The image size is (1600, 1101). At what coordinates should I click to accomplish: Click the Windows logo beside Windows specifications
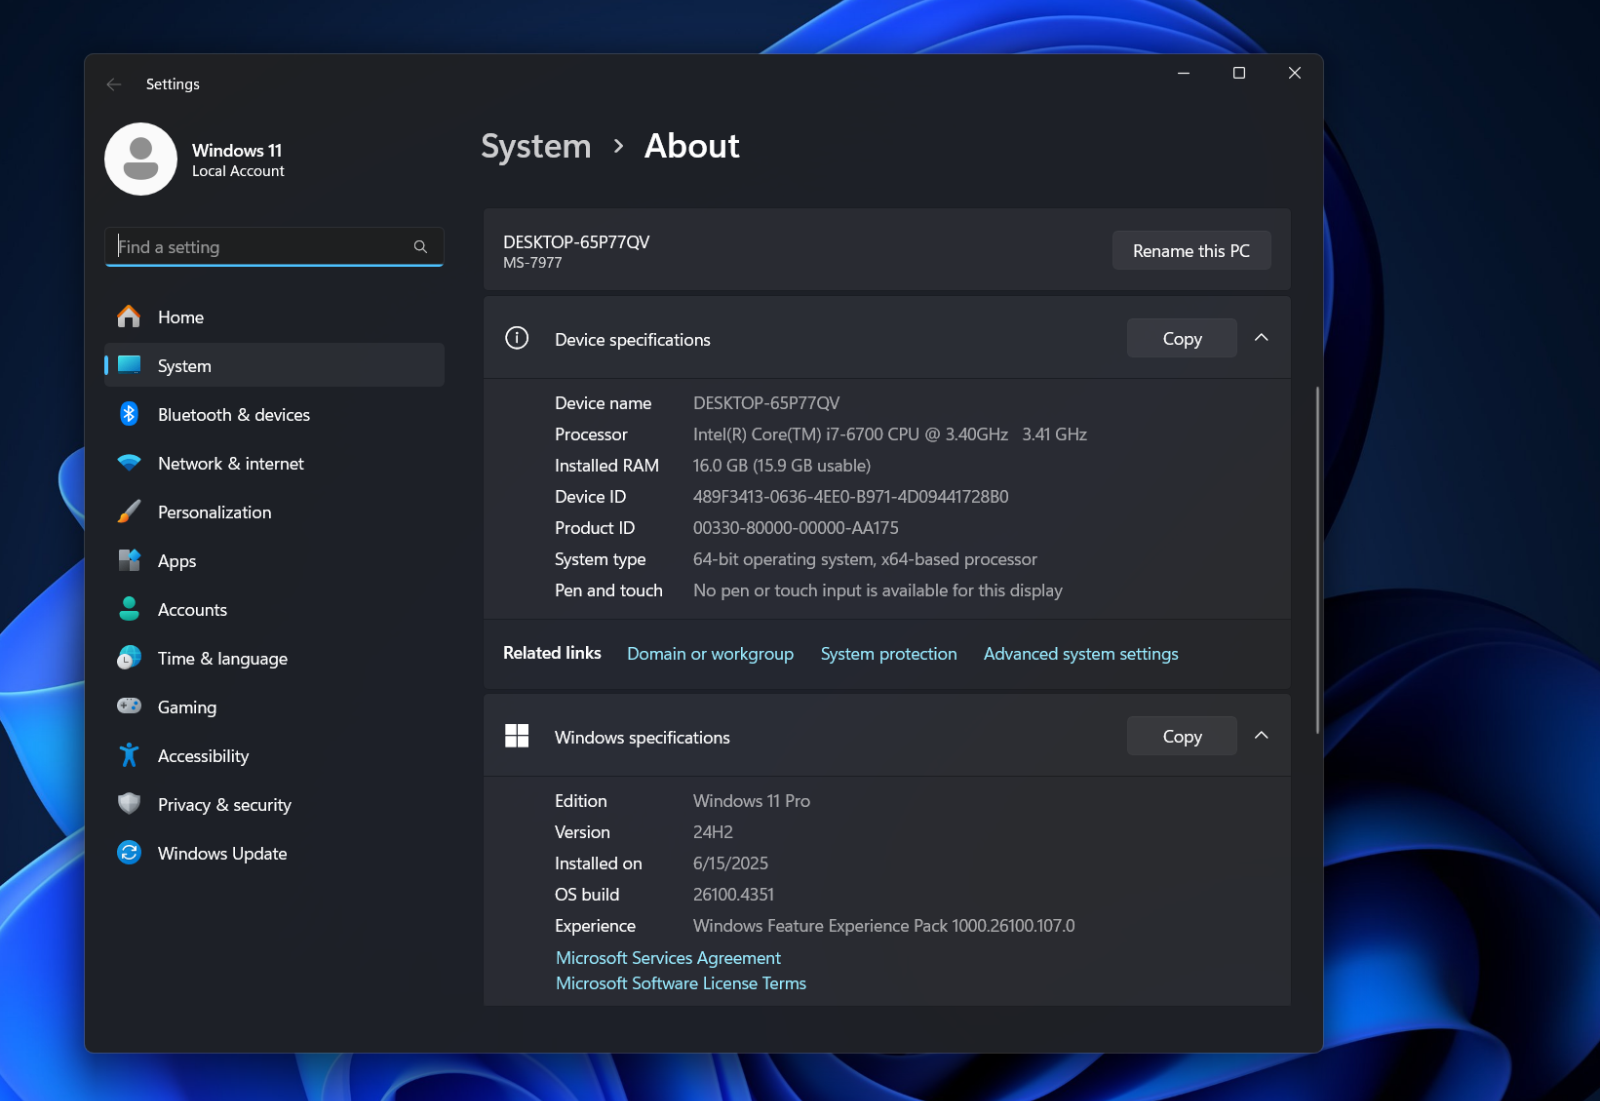coord(517,736)
